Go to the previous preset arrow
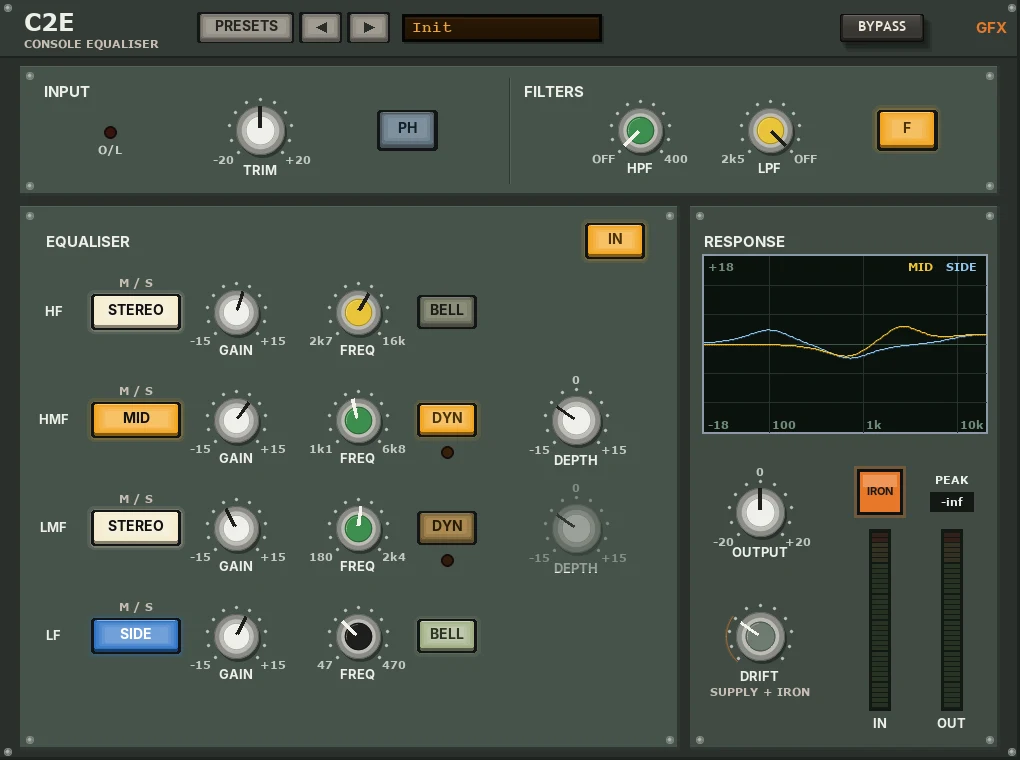1020x760 pixels. point(320,27)
